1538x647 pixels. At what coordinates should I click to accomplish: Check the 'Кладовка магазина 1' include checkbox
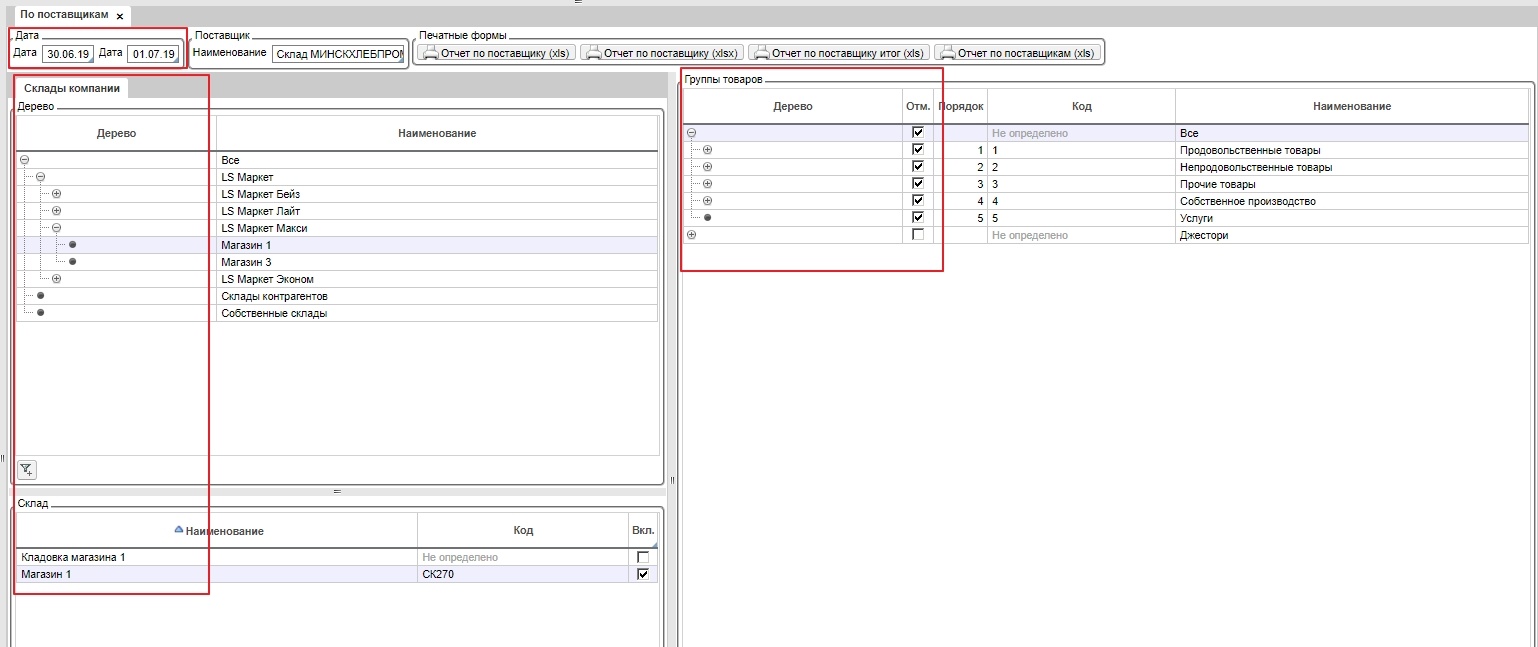(x=642, y=557)
